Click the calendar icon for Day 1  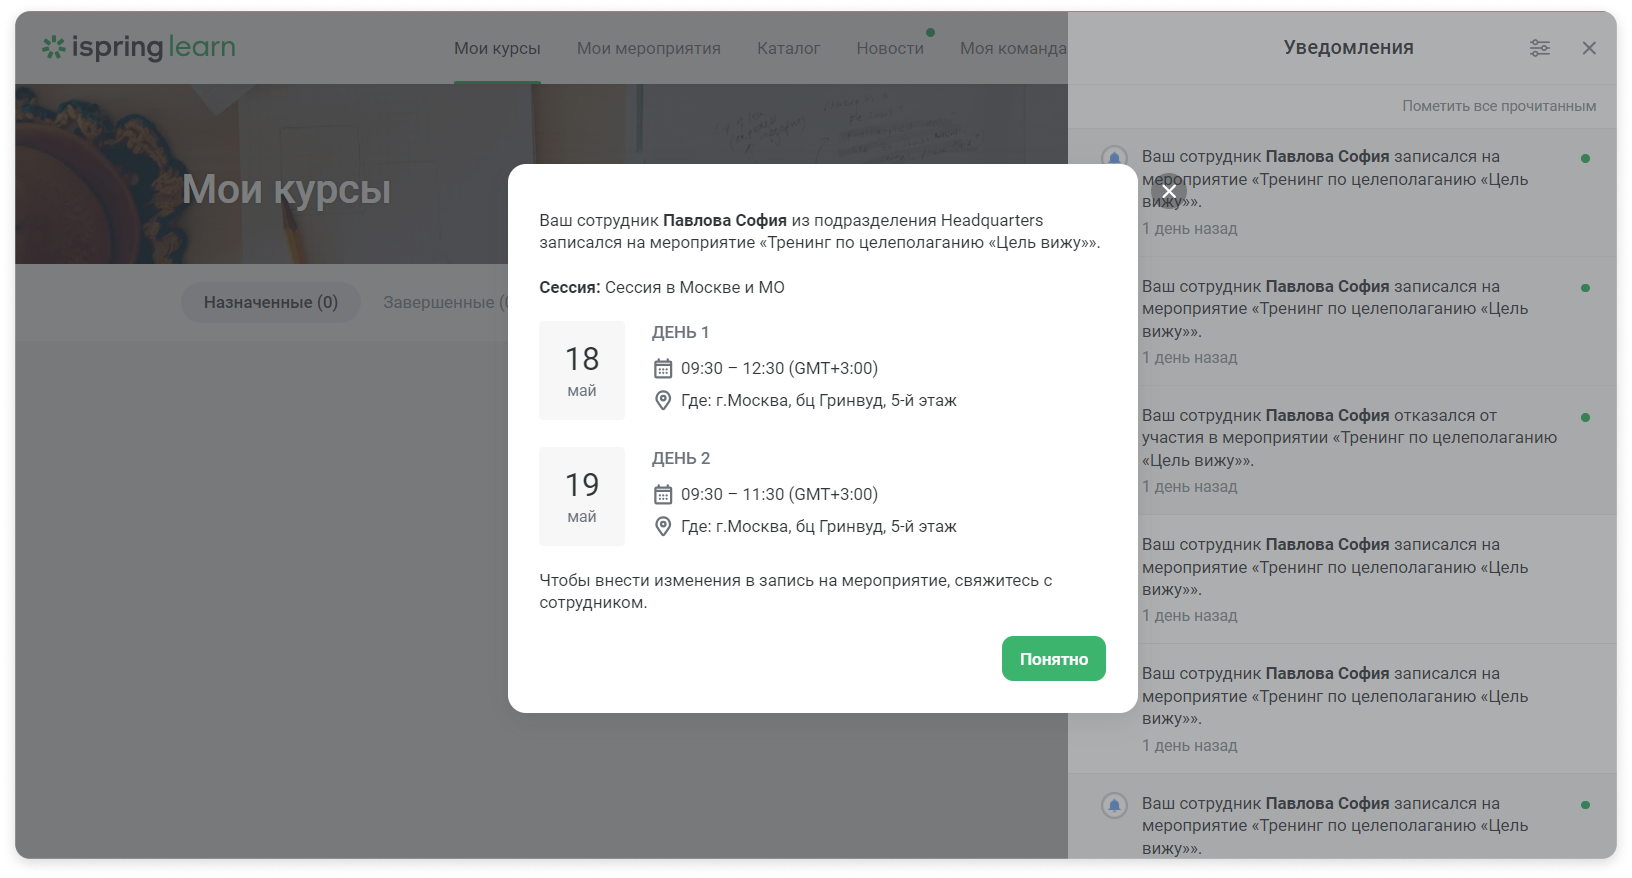tap(663, 369)
